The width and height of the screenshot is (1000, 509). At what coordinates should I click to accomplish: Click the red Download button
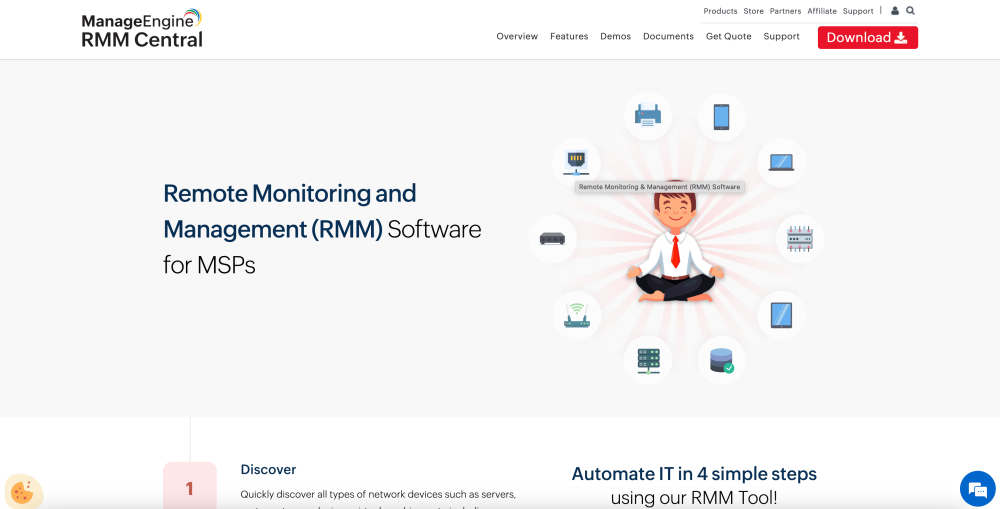click(867, 38)
